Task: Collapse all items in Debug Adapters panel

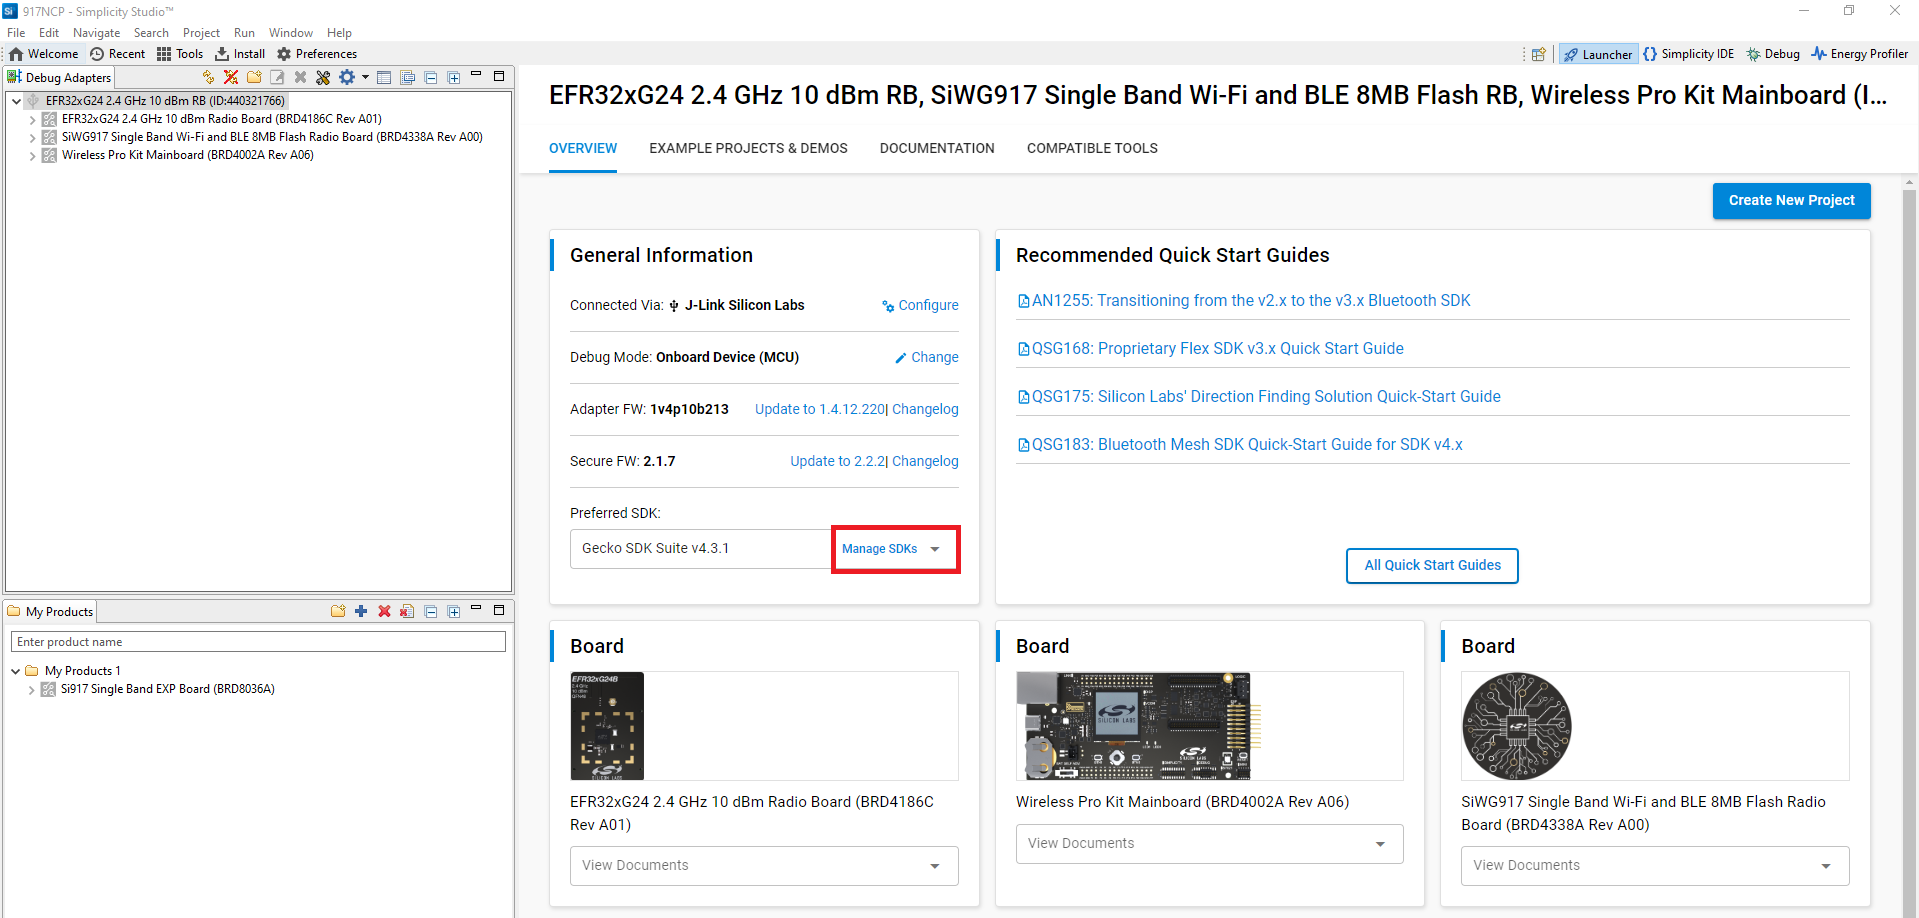Action: (431, 77)
